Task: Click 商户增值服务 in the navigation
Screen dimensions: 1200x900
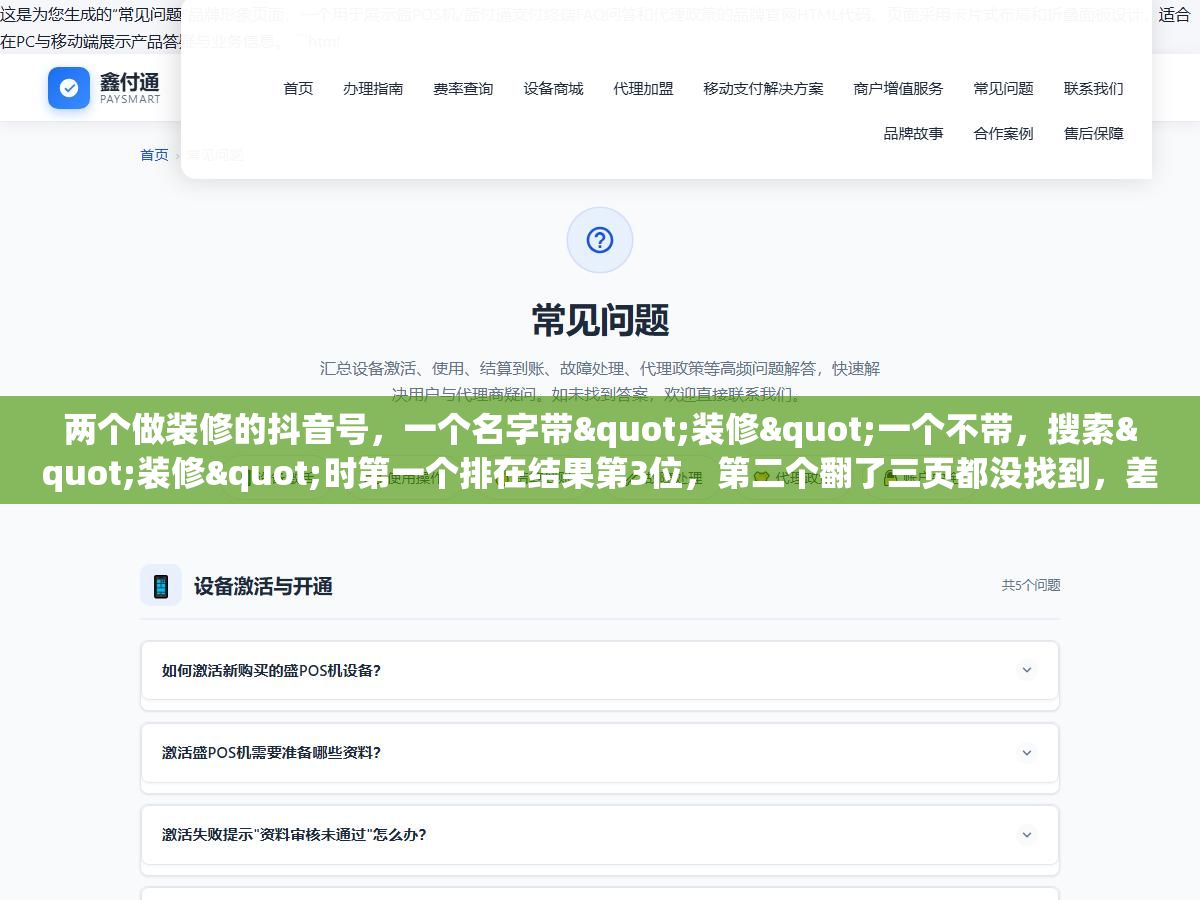Action: (898, 88)
